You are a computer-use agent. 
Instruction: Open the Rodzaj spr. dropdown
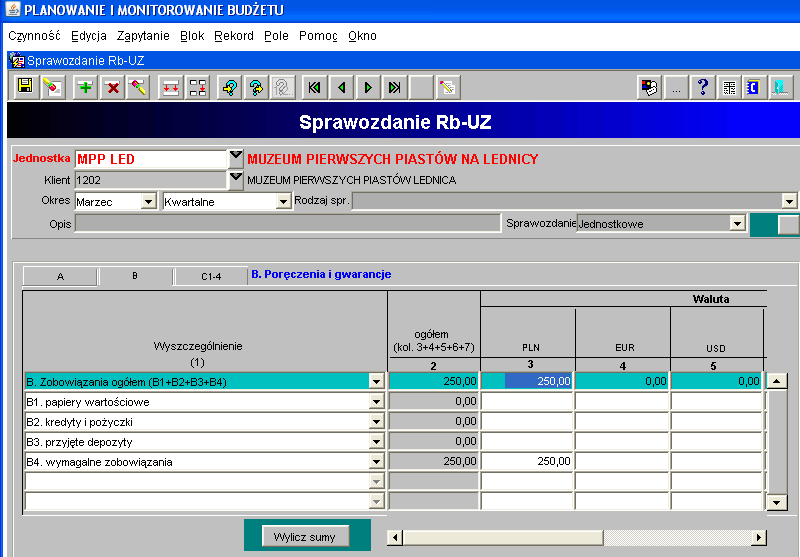click(789, 200)
